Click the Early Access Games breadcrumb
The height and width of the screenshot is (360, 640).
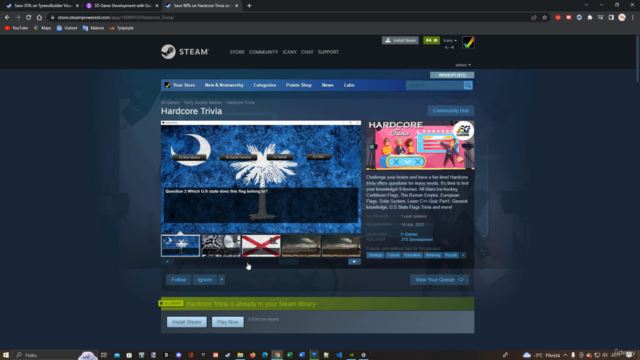coord(203,102)
